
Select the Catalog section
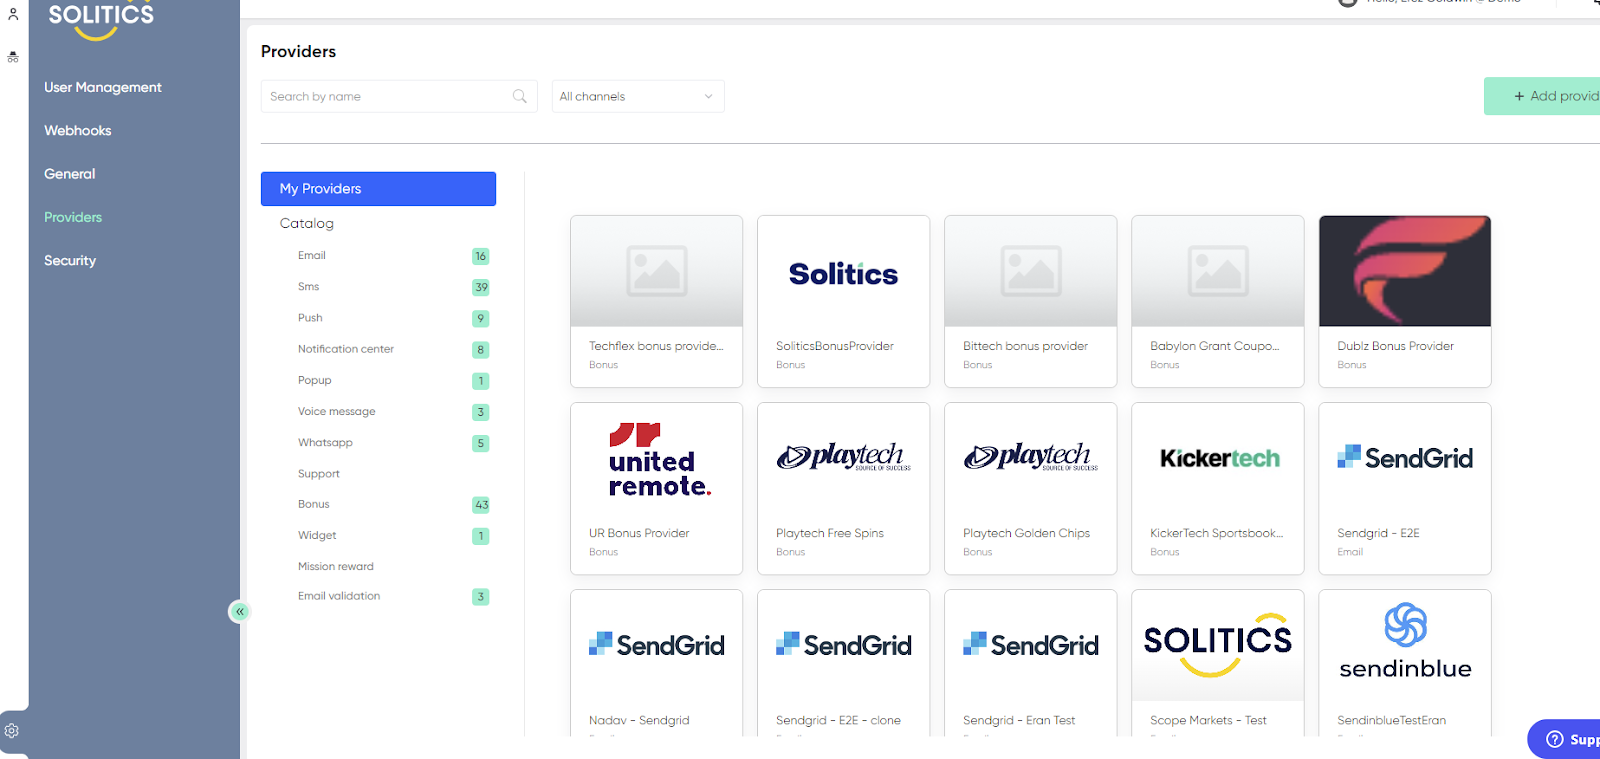click(x=306, y=223)
